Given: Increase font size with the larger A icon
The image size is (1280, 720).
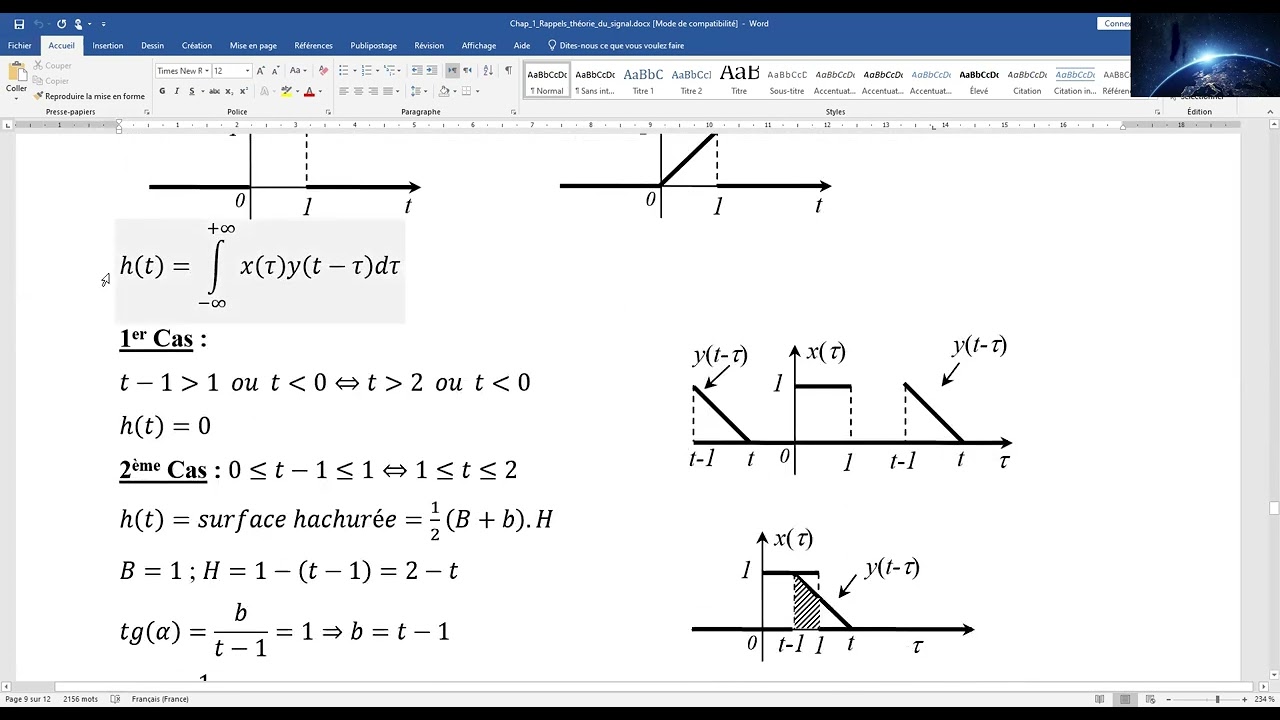Looking at the screenshot, I should coord(261,71).
